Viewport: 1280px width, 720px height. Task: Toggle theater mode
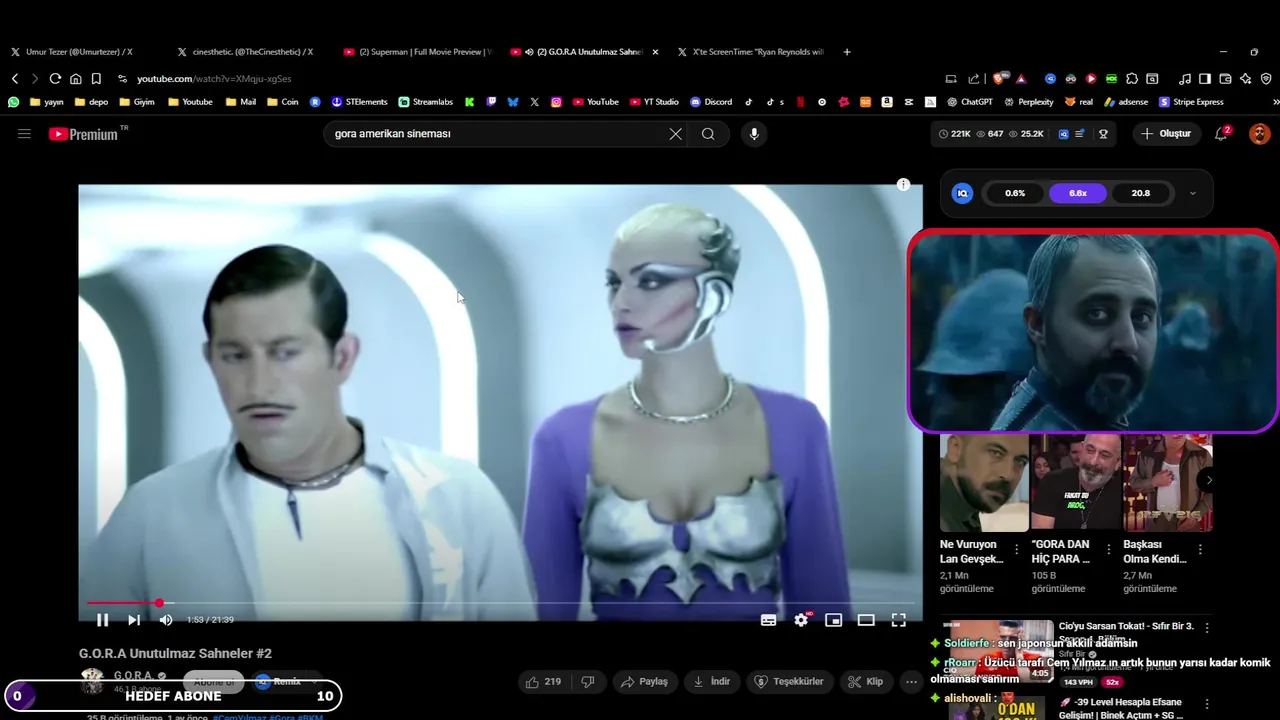[x=866, y=620]
